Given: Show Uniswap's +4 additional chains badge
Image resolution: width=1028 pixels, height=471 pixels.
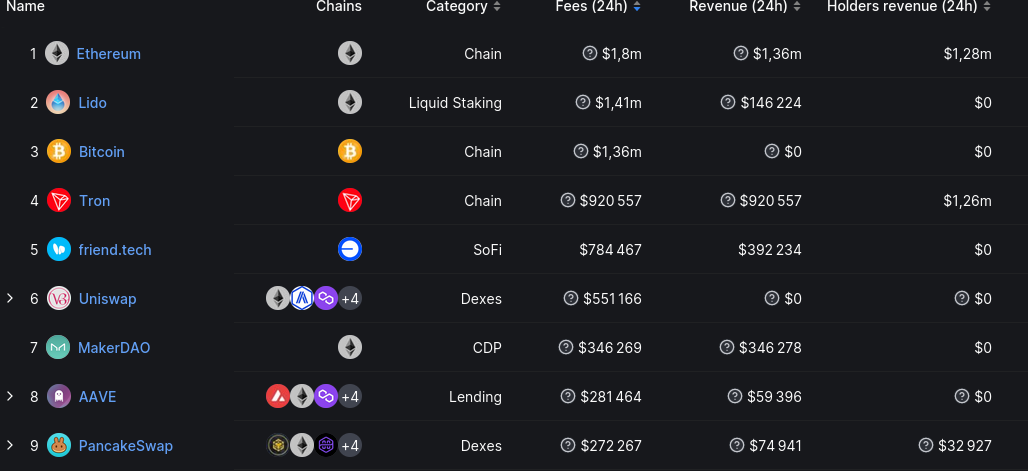Looking at the screenshot, I should (350, 299).
